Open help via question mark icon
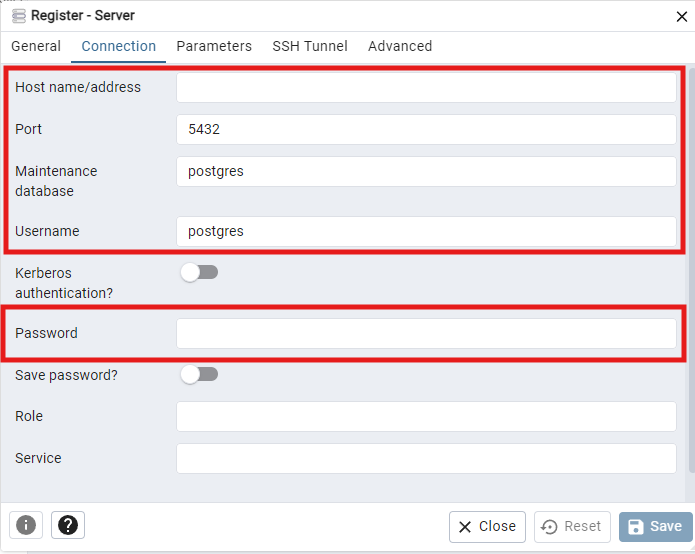 [68, 525]
